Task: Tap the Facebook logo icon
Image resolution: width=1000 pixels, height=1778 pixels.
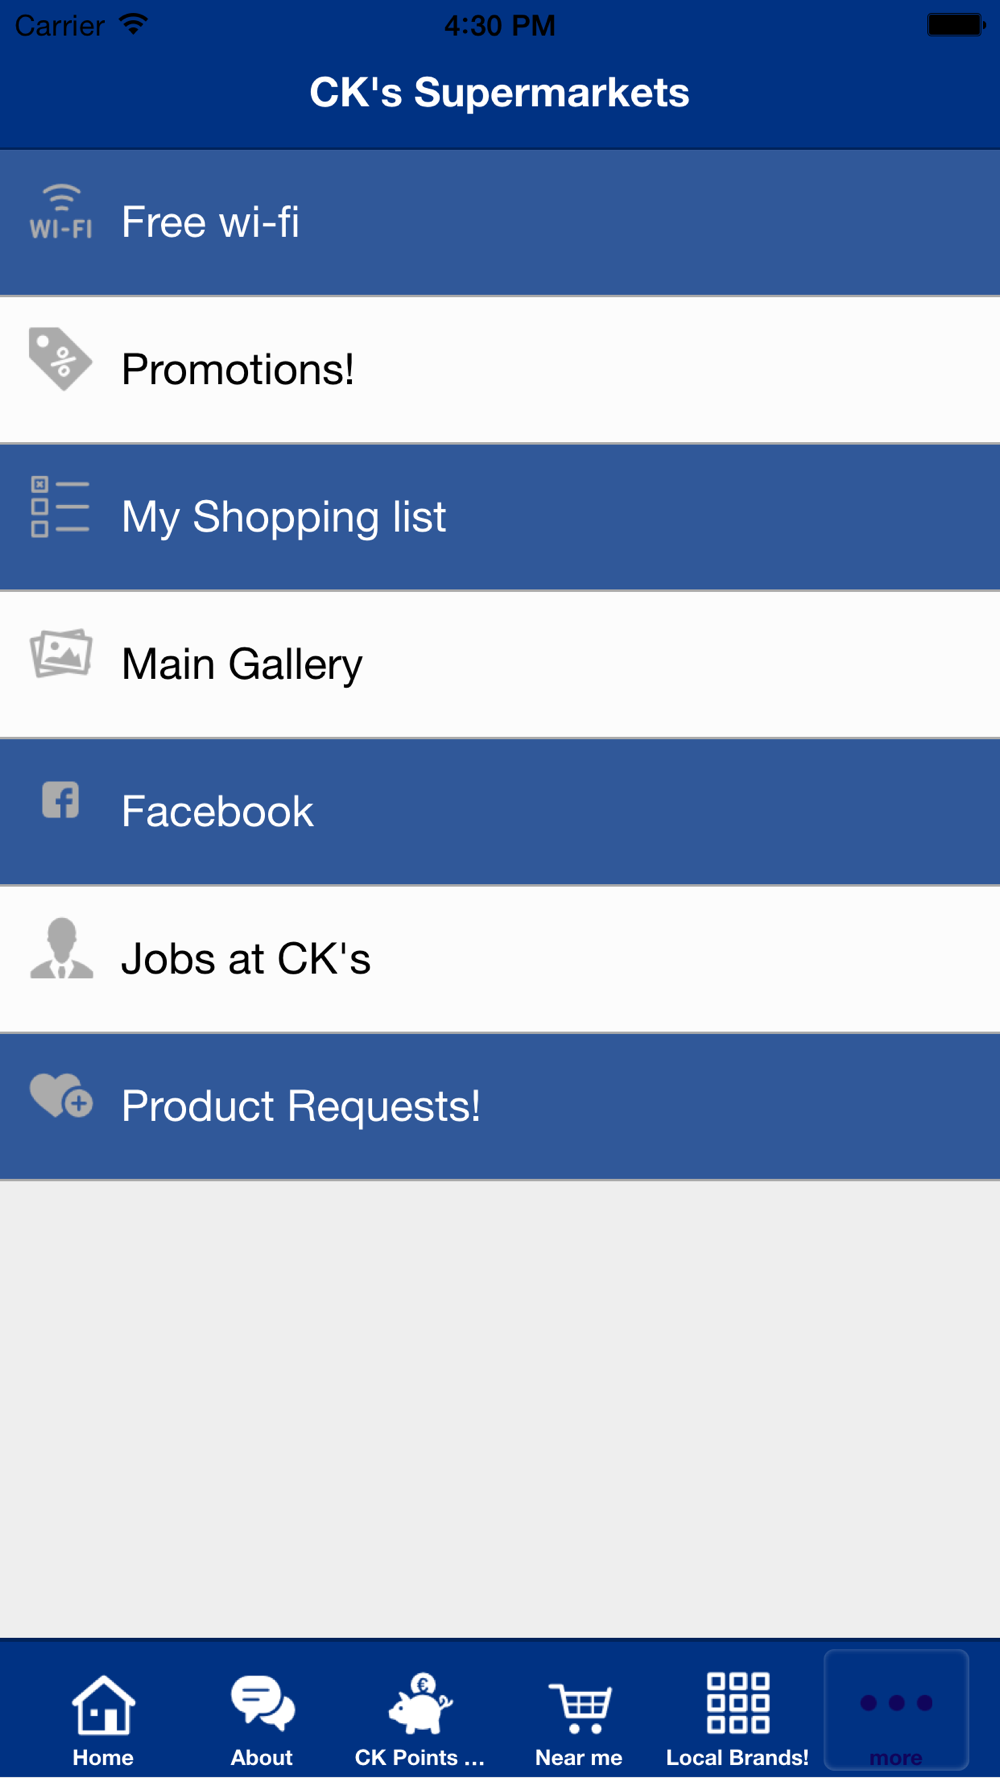Action: point(61,800)
